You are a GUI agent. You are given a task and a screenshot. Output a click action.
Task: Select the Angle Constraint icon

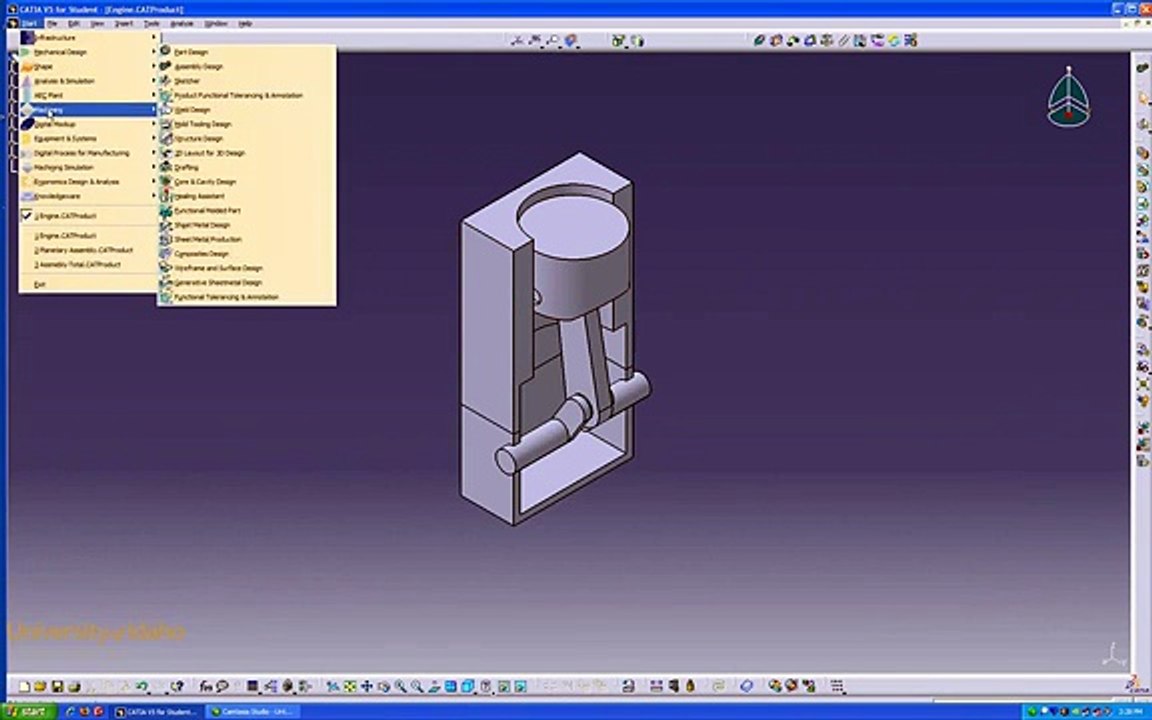(810, 40)
